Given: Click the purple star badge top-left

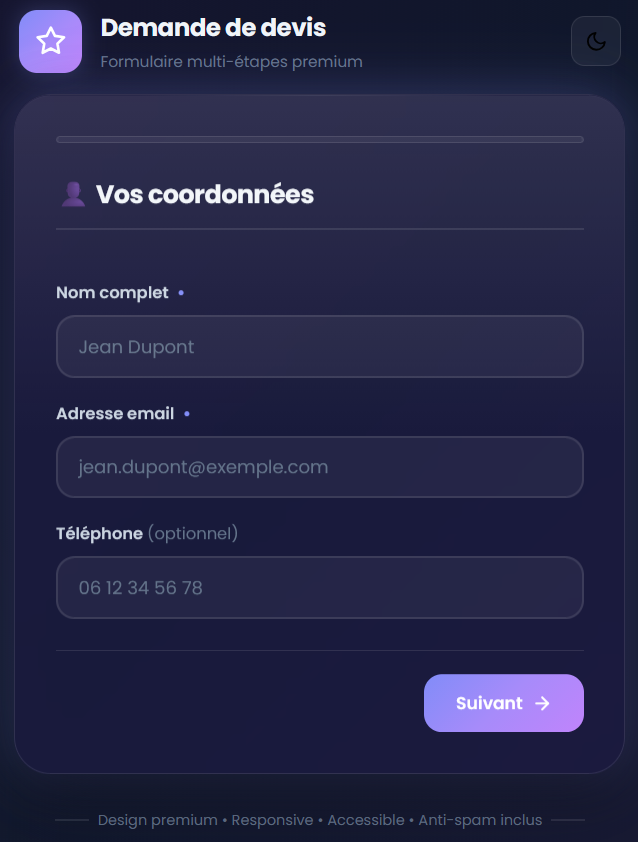Looking at the screenshot, I should click(50, 41).
